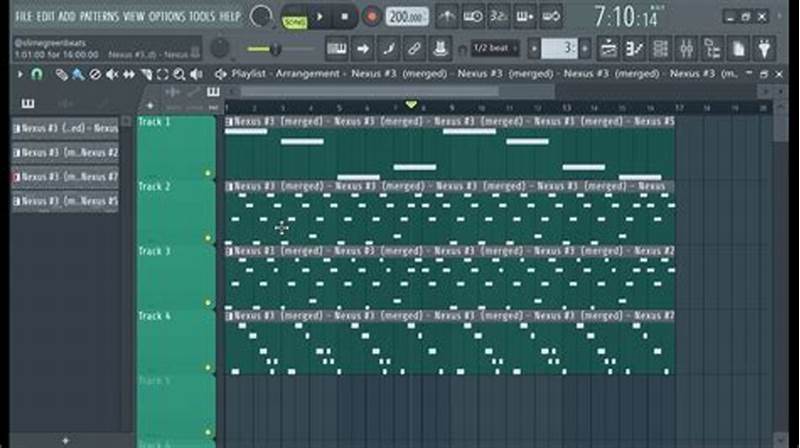This screenshot has width=800, height=448.
Task: Toggle the 3-2-1 recording countdown
Action: (x=498, y=17)
